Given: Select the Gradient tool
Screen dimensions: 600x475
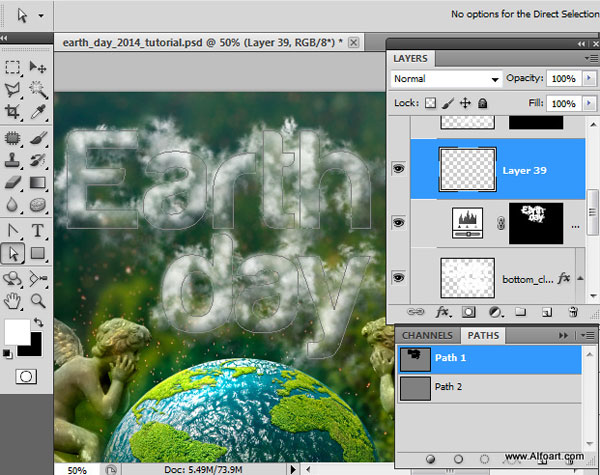Looking at the screenshot, I should 38,182.
